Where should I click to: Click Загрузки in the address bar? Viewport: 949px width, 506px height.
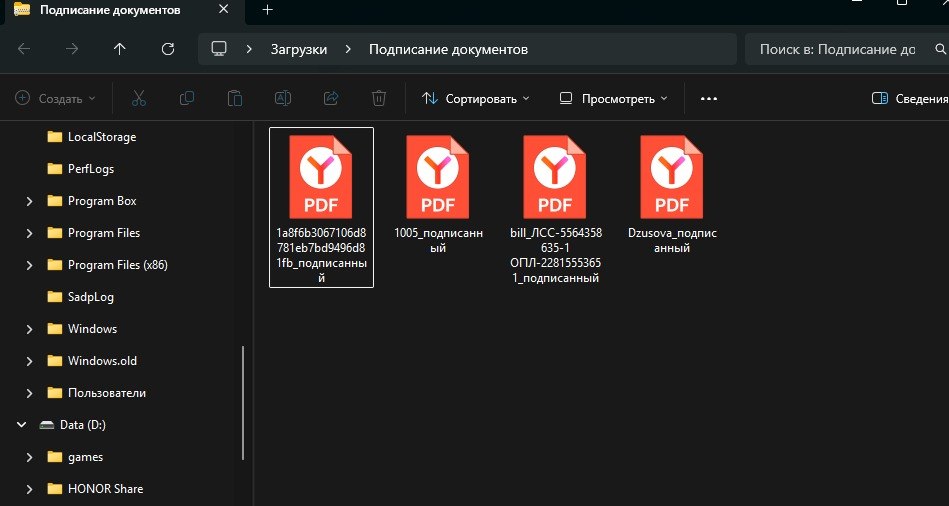[x=299, y=49]
